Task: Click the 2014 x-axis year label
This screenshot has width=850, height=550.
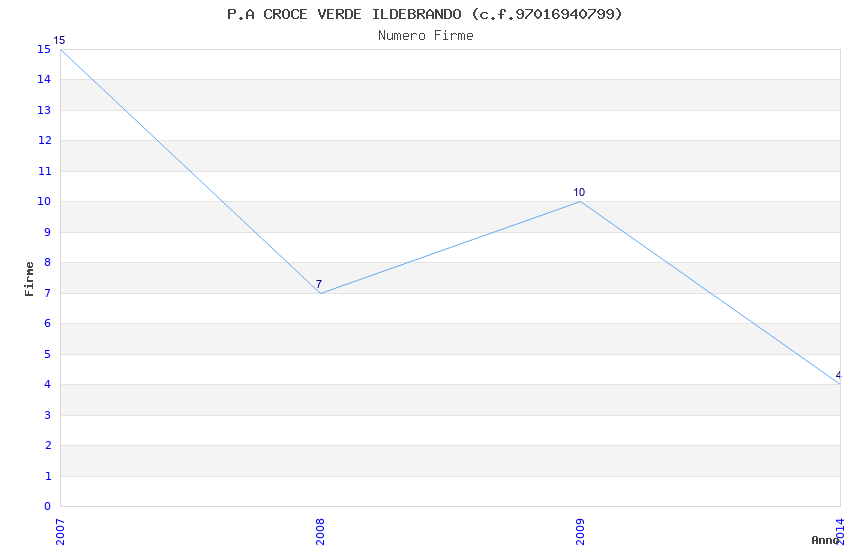Action: pos(840,532)
